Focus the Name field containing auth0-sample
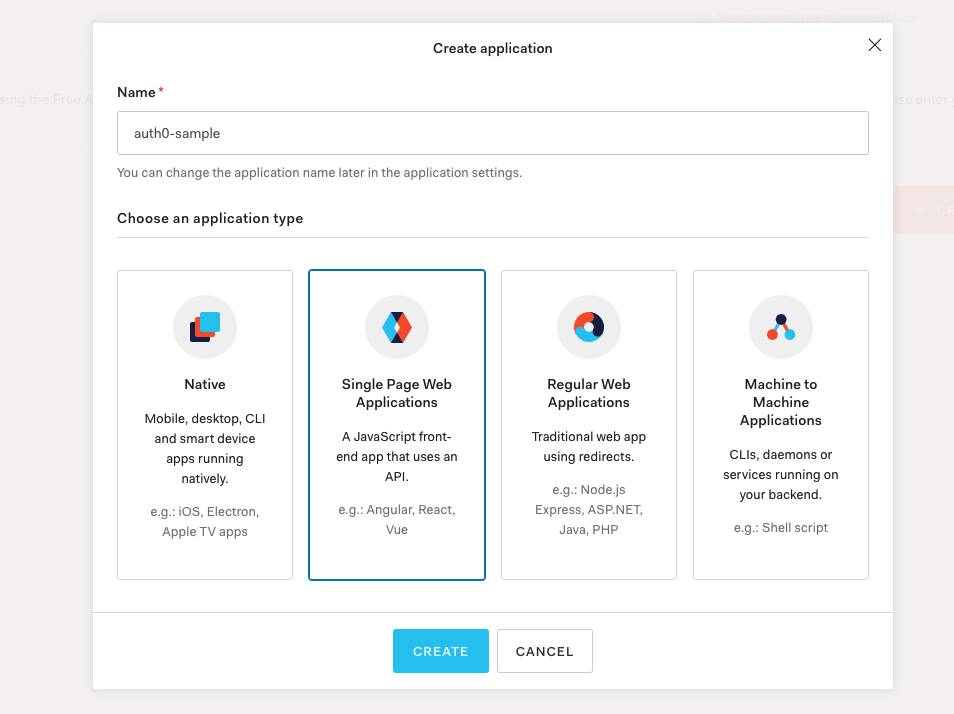Viewport: 954px width, 714px height. [x=493, y=133]
